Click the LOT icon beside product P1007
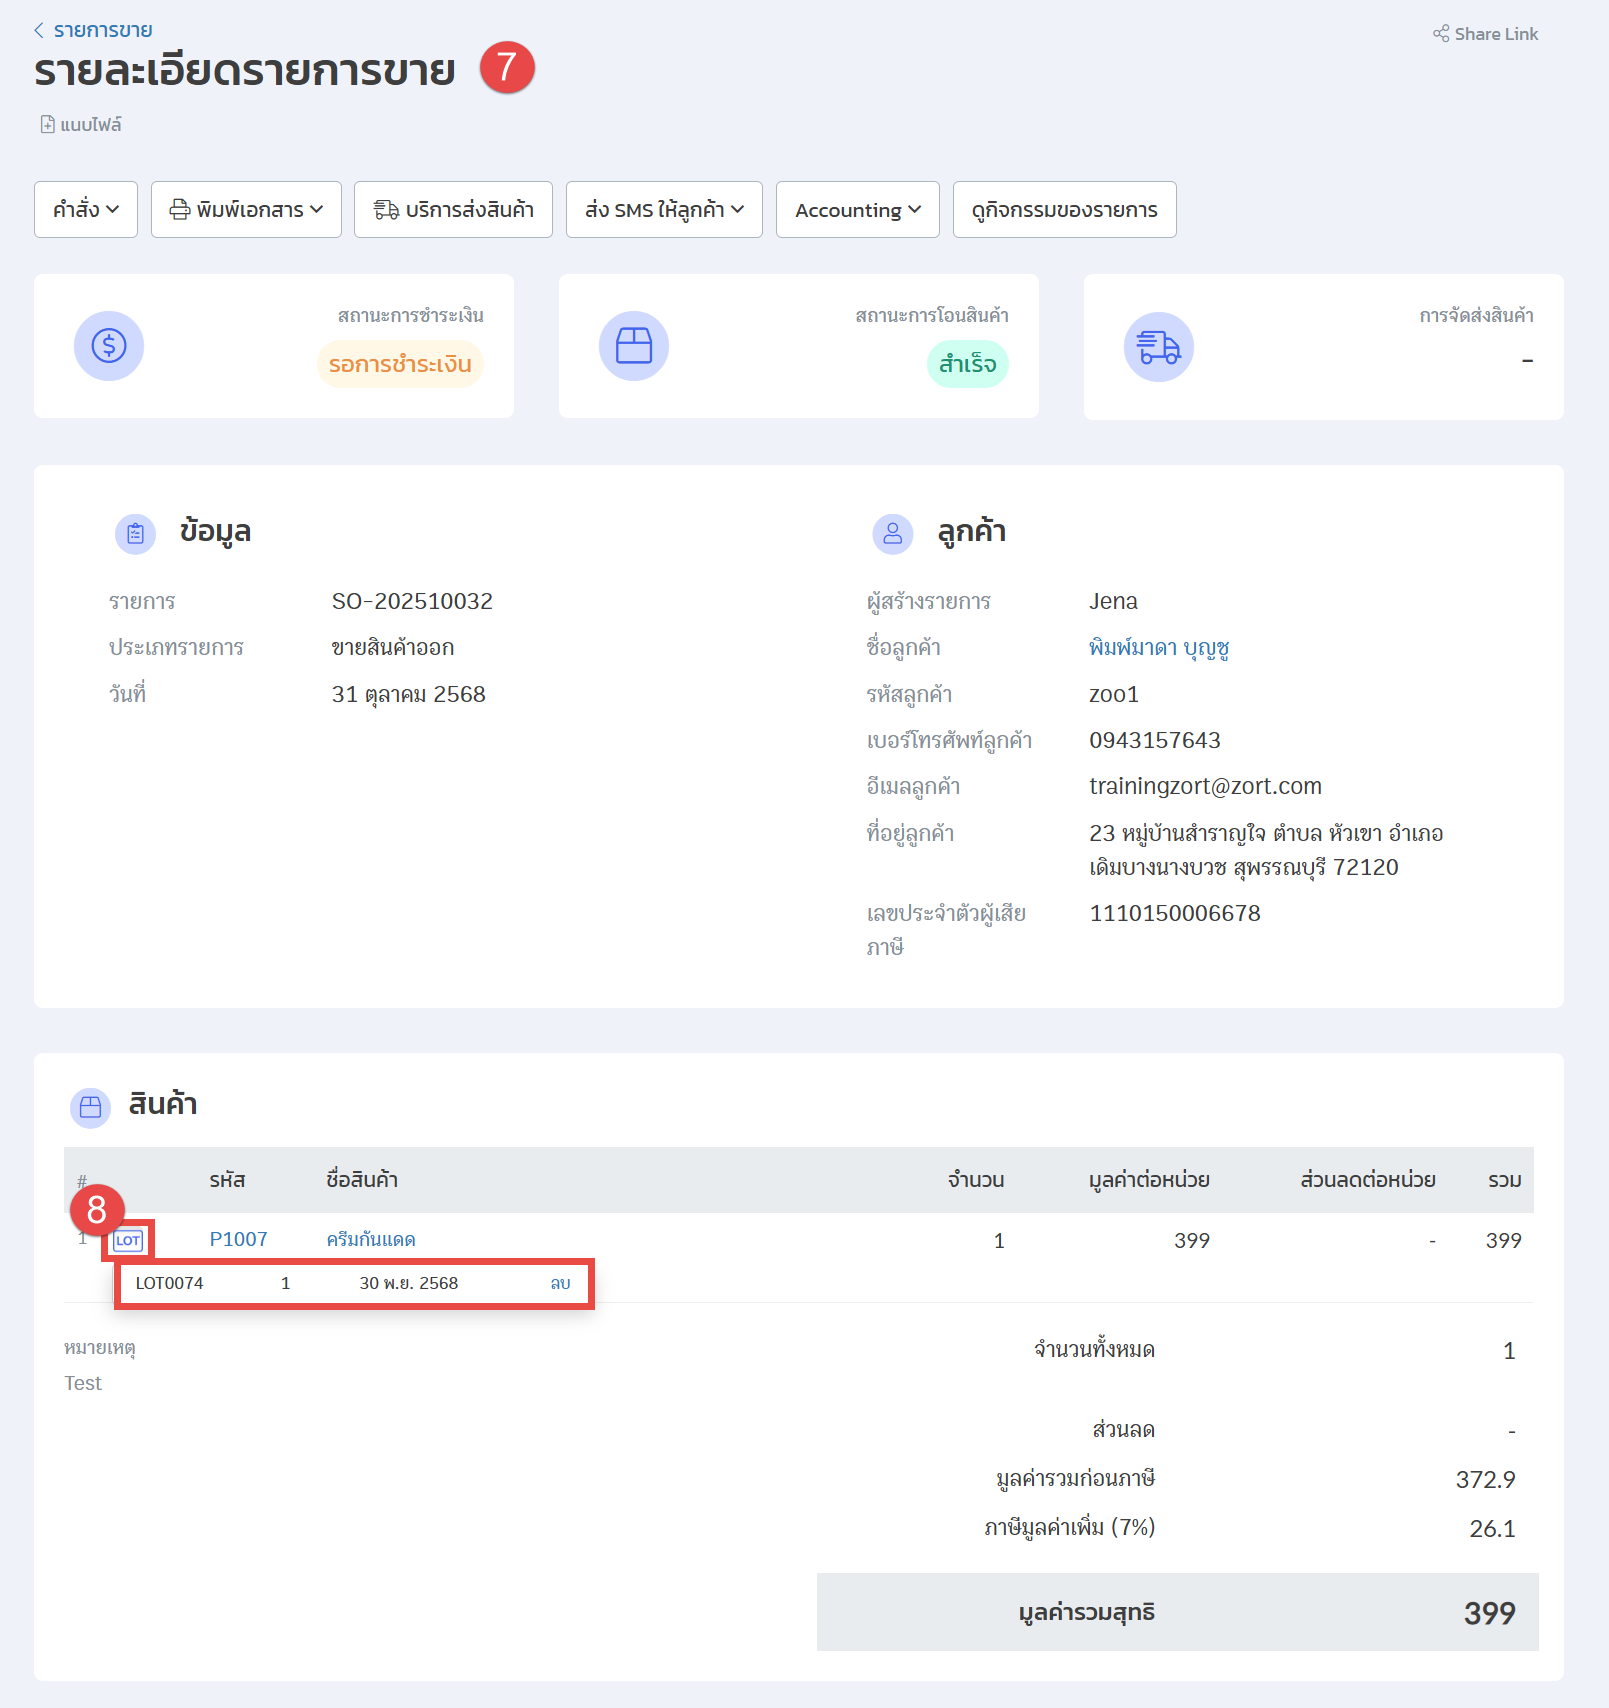Image resolution: width=1609 pixels, height=1708 pixels. (x=128, y=1241)
